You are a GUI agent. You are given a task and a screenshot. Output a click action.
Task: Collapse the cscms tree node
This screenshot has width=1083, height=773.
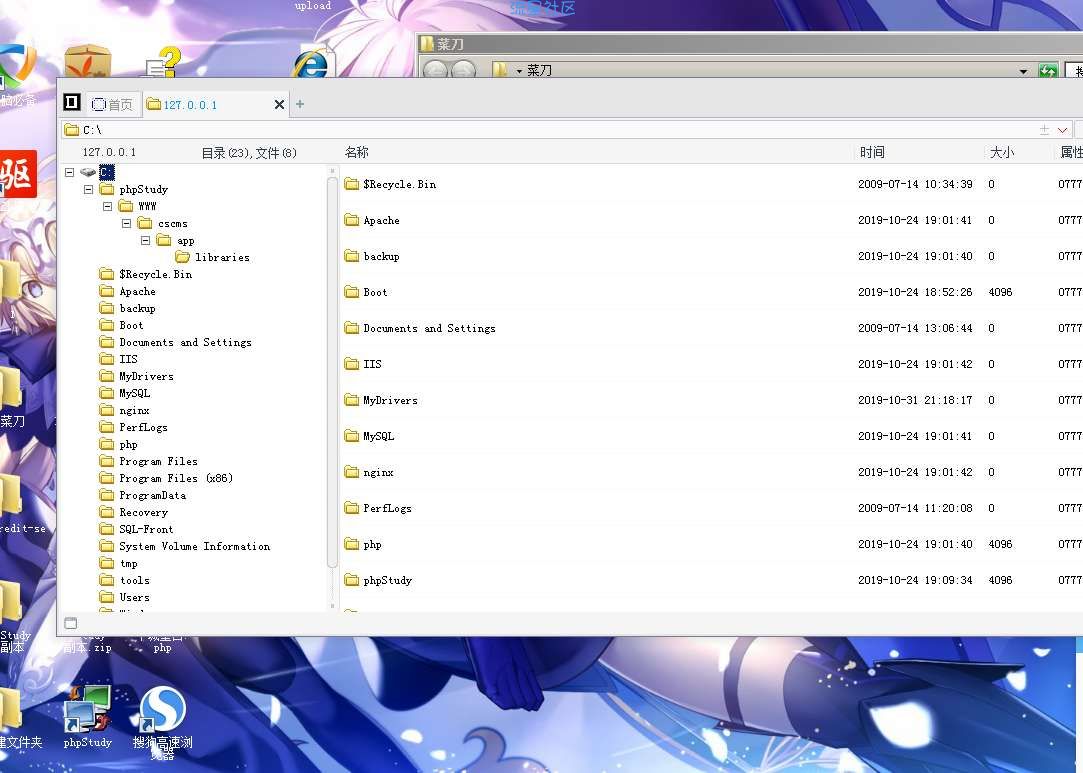[x=126, y=223]
